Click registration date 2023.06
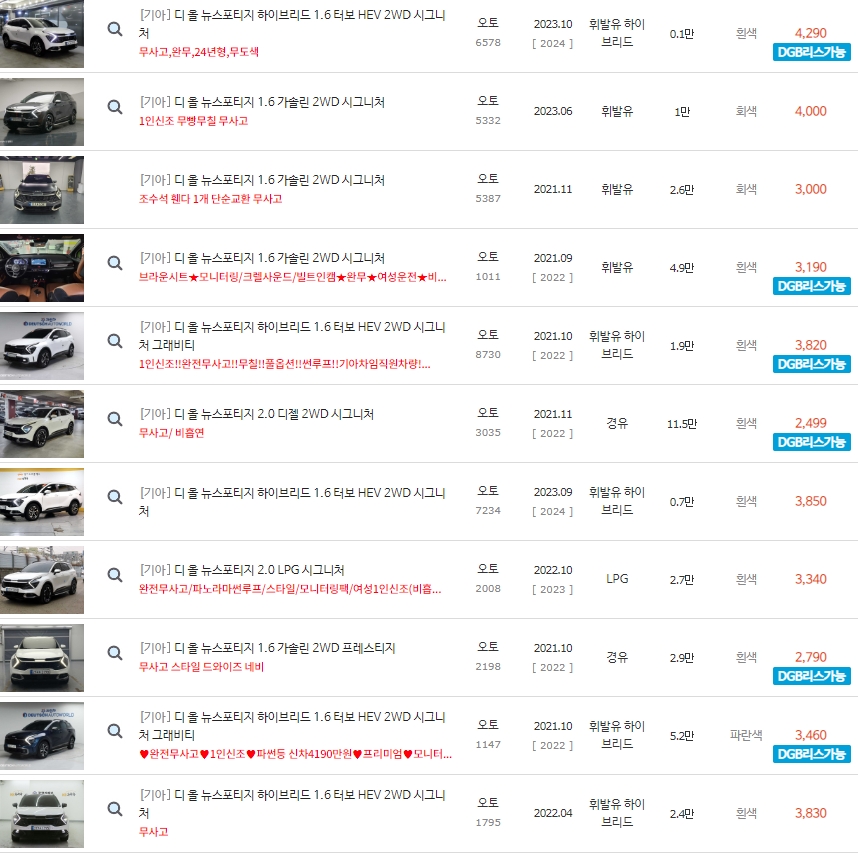Screen dimensions: 858x854 [553, 111]
